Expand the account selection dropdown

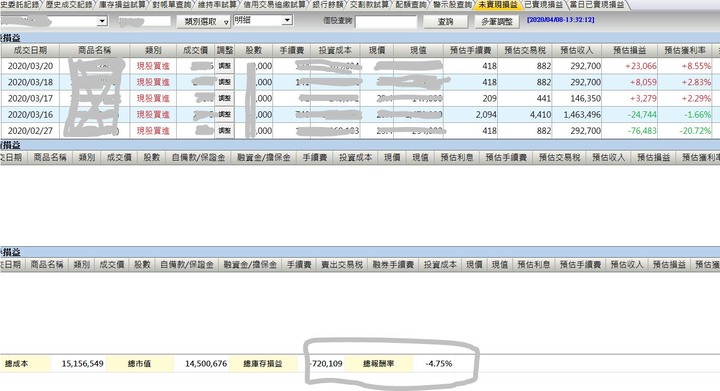(x=102, y=21)
